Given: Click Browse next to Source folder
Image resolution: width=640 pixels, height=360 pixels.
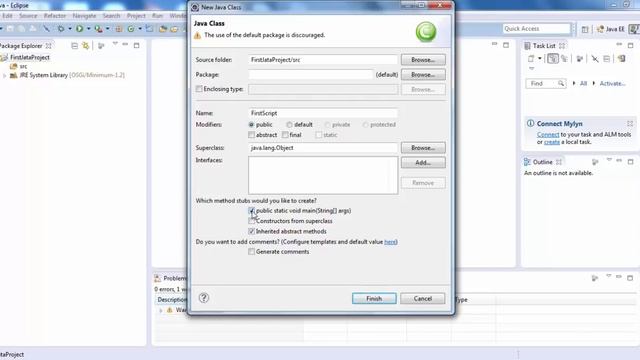Looking at the screenshot, I should 423,60.
